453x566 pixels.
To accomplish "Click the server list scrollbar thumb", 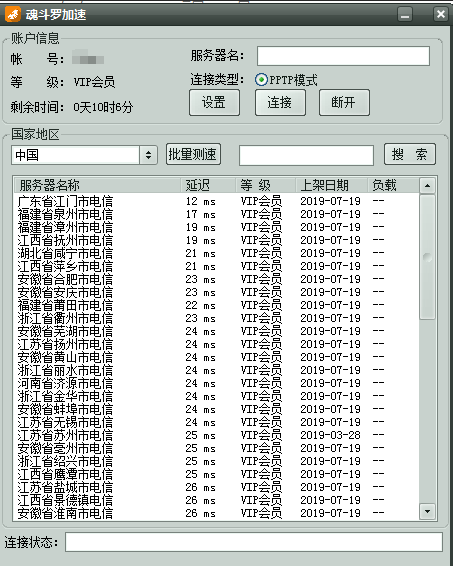I will click(x=427, y=257).
